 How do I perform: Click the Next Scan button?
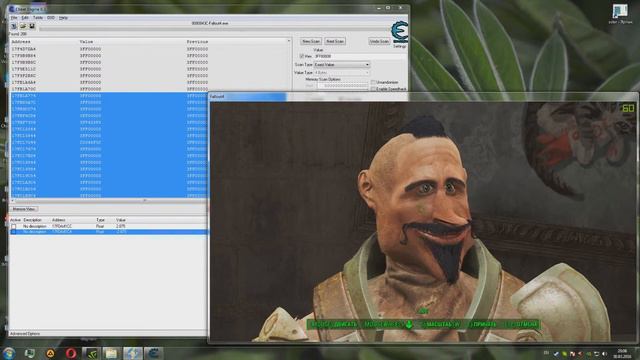335,41
